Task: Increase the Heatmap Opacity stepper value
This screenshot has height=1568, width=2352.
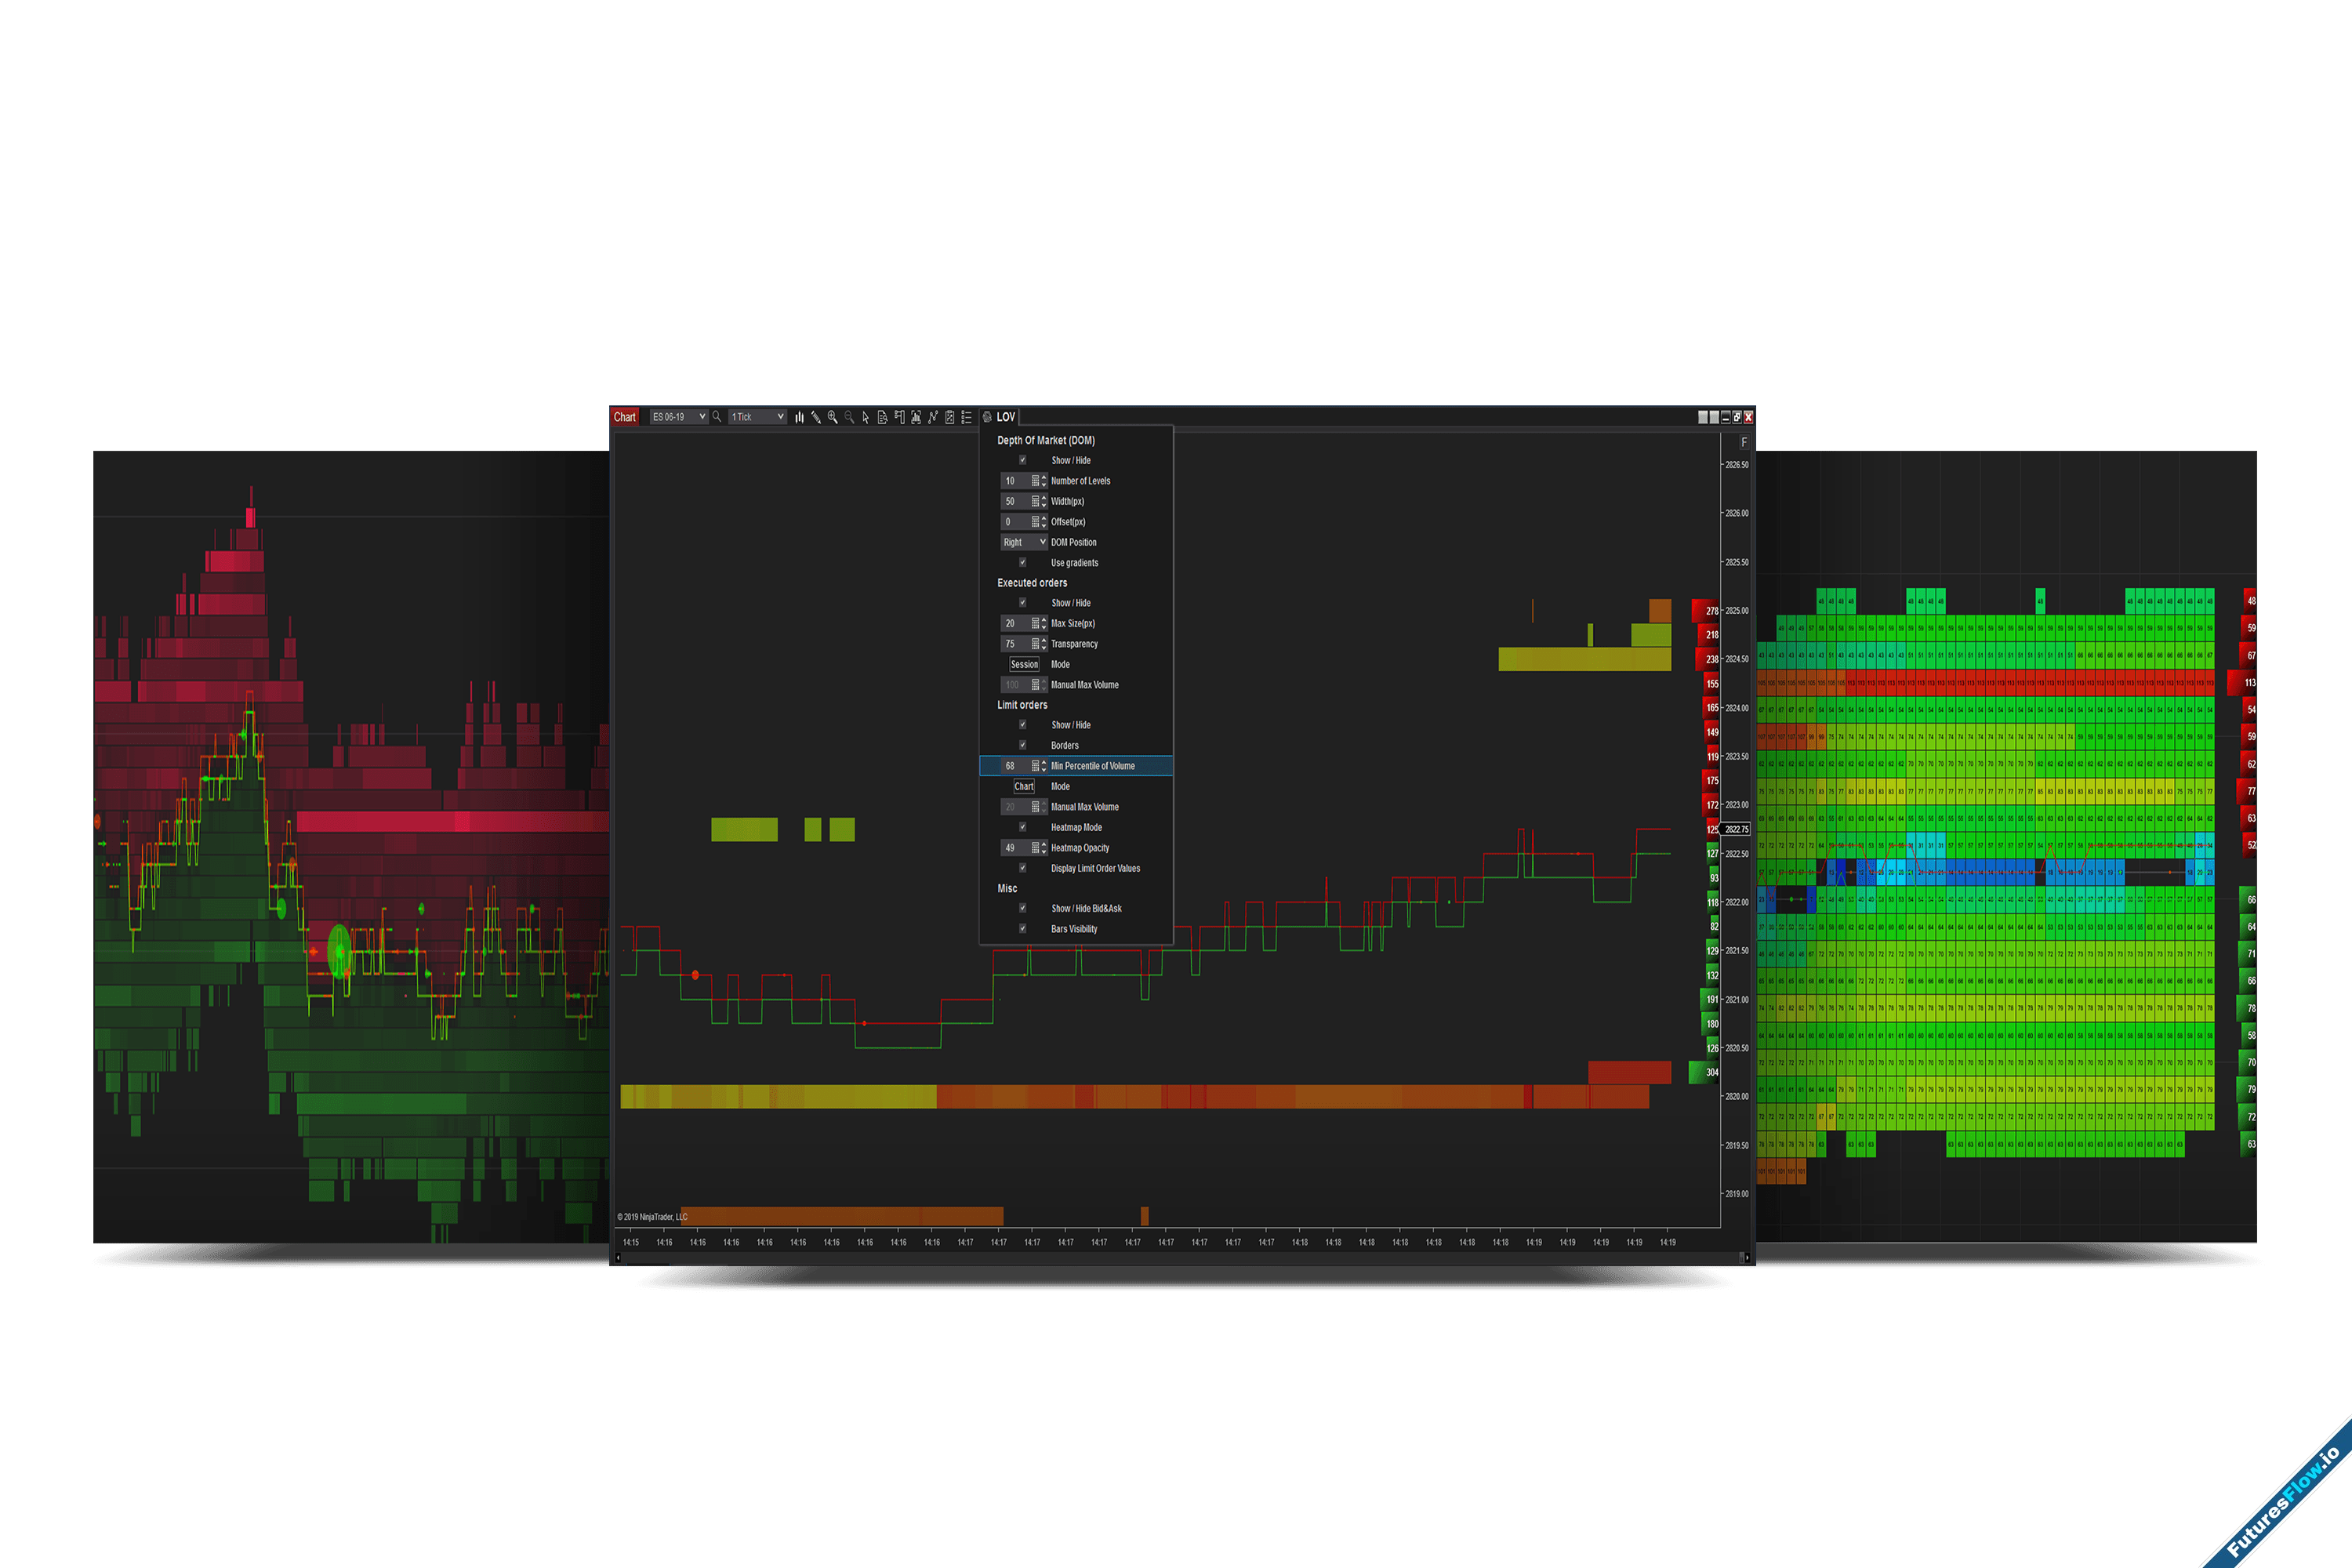Action: [x=1044, y=845]
